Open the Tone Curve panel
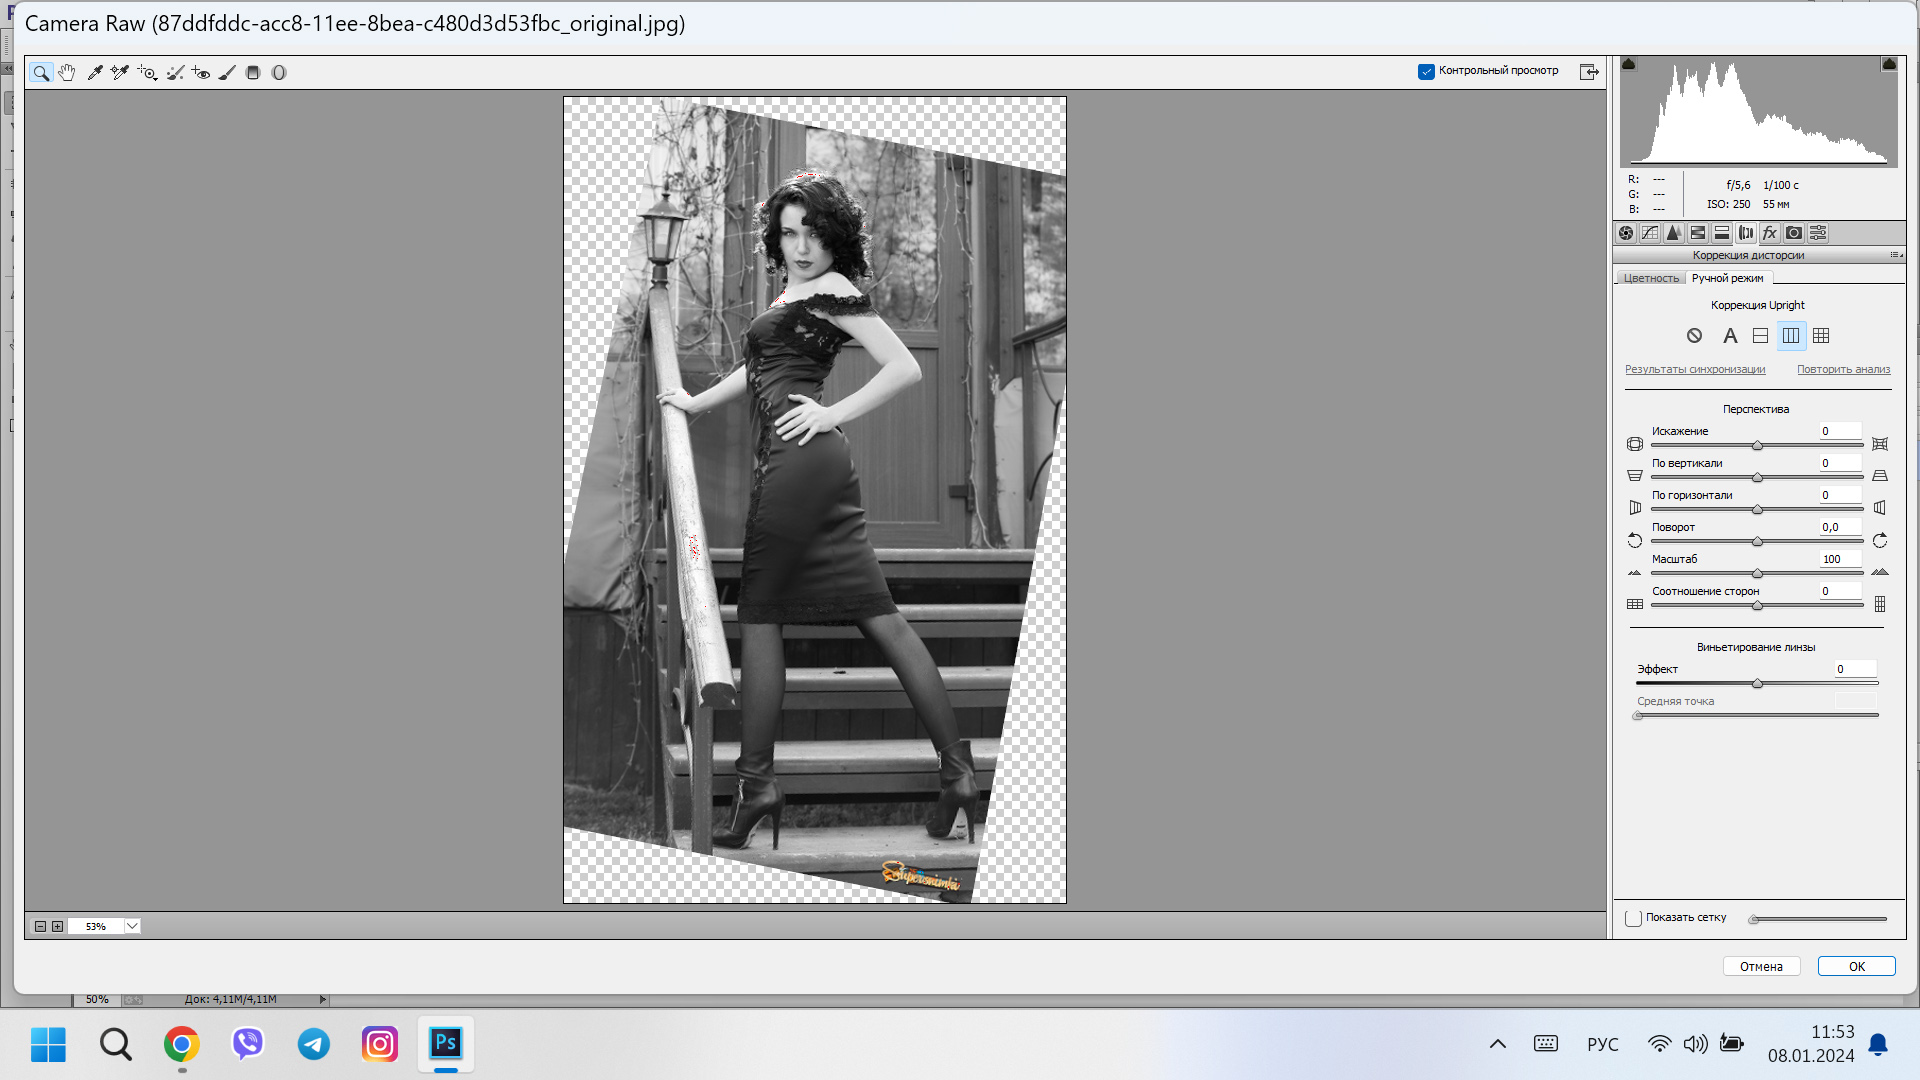Screen dimensions: 1920x1080 point(1650,233)
